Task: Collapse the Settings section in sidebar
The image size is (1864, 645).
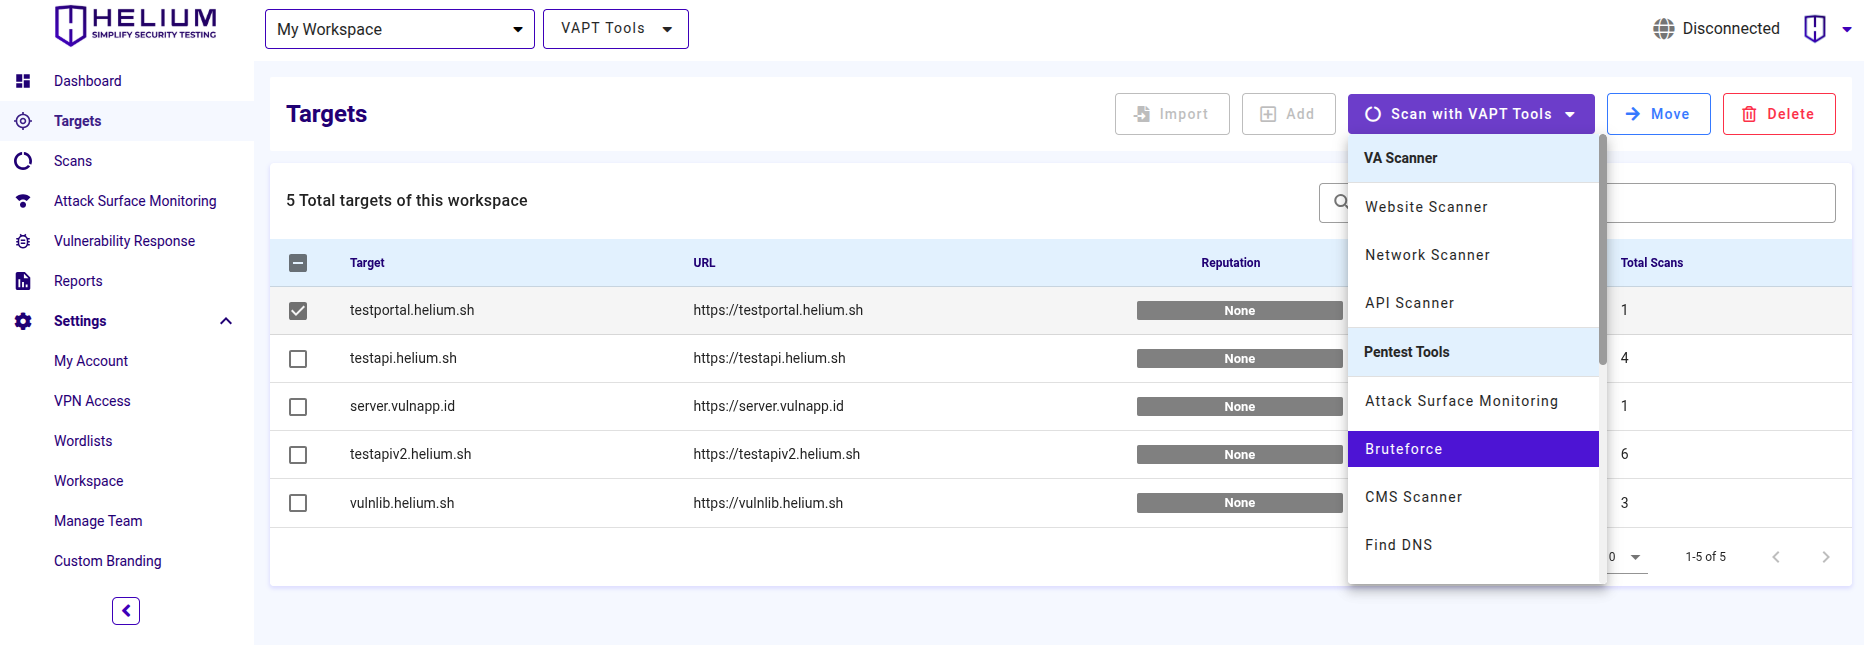Action: coord(226,321)
